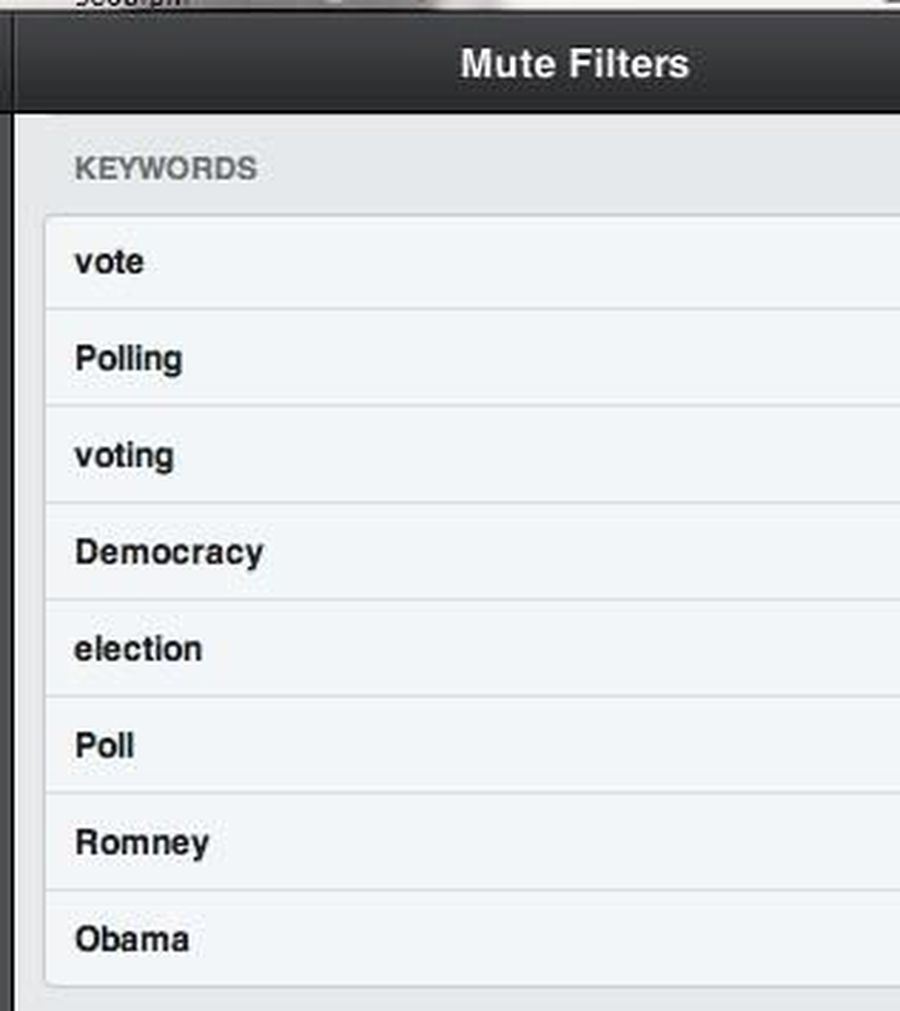Viewport: 900px width, 1011px height.
Task: Click the 'Polling' text label
Action: [128, 359]
